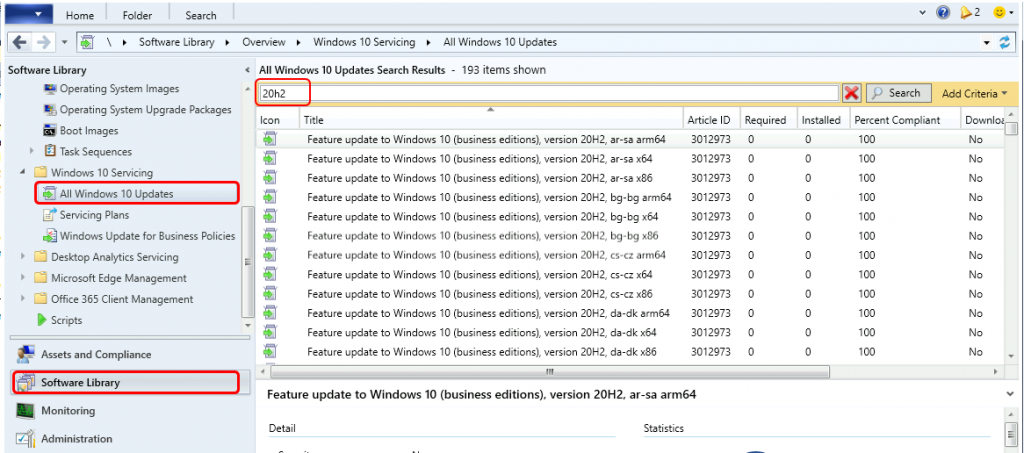Sort by the Title column header
The image size is (1024, 453).
click(490, 120)
